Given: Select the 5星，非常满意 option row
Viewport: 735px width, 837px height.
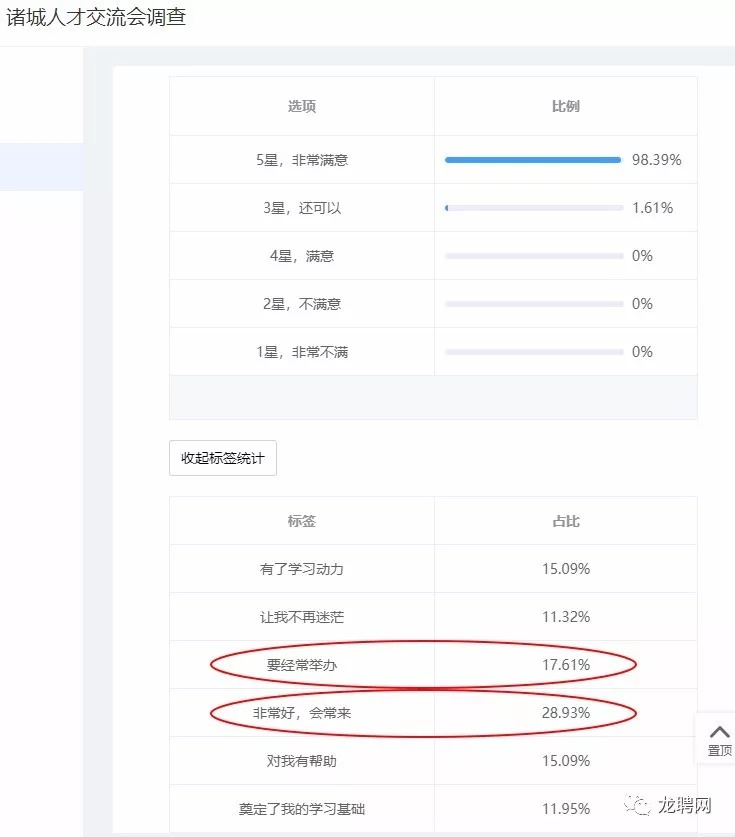Looking at the screenshot, I should (433, 160).
